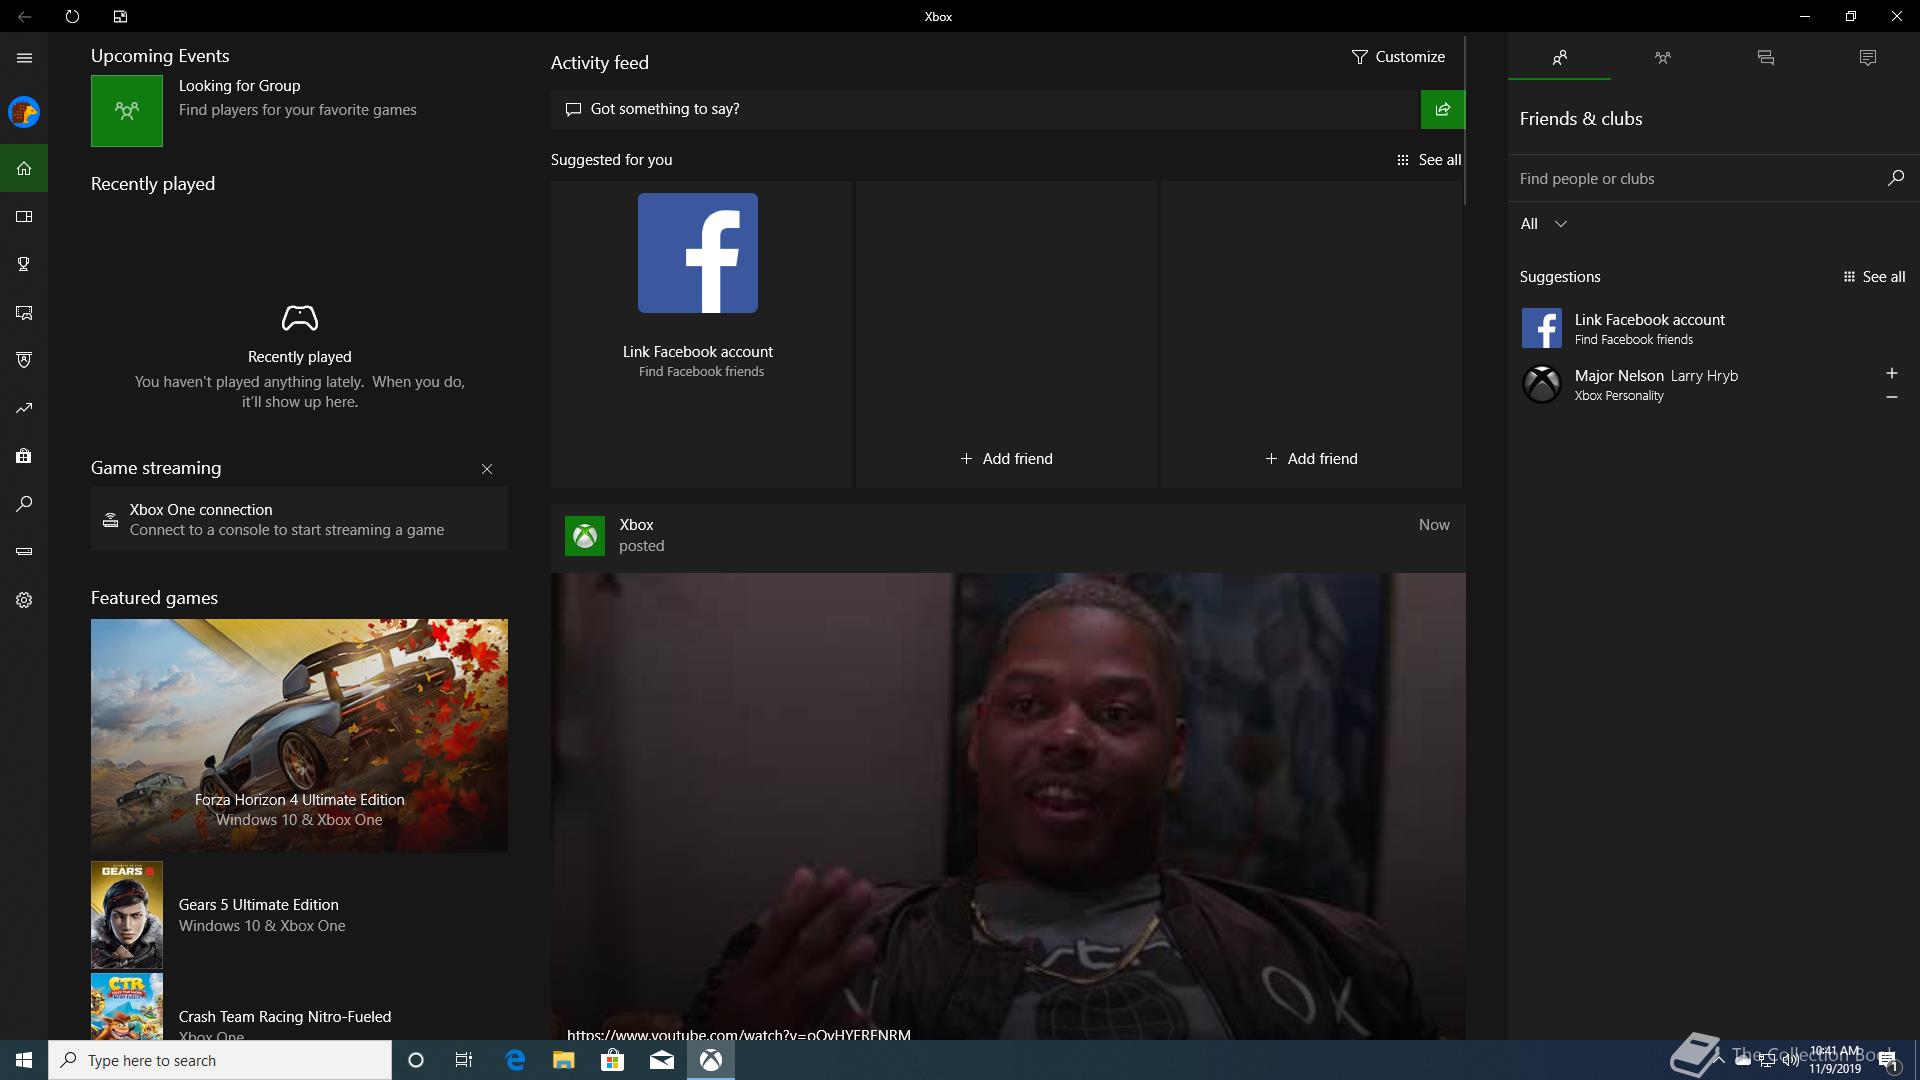Open Captures icon in the sidebar
The height and width of the screenshot is (1080, 1920).
24,312
